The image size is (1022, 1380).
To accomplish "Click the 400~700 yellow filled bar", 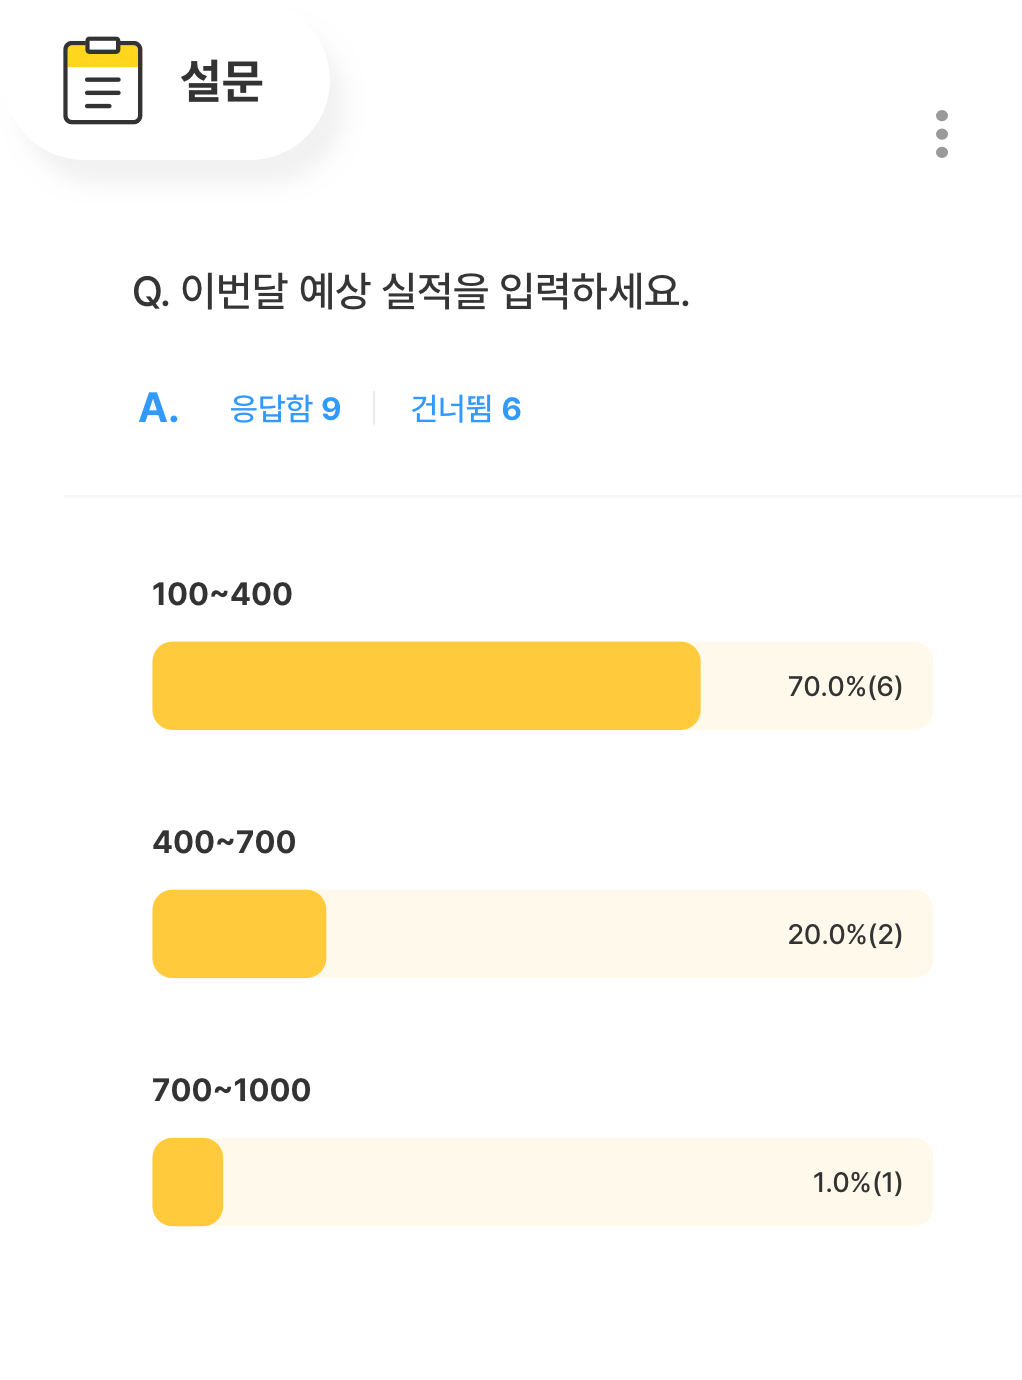I will pyautogui.click(x=239, y=934).
